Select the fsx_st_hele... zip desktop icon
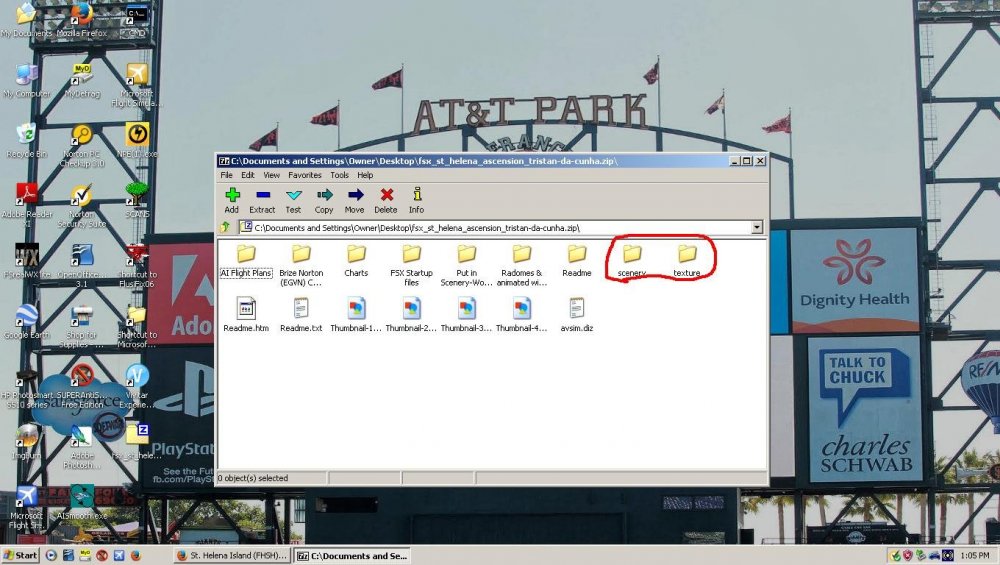 pos(136,442)
